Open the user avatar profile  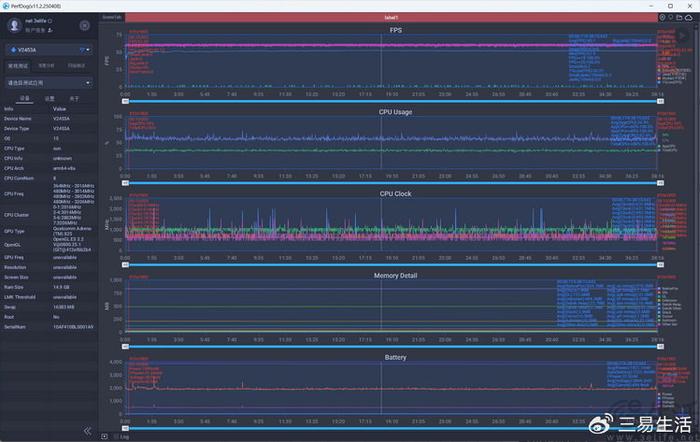point(14,25)
